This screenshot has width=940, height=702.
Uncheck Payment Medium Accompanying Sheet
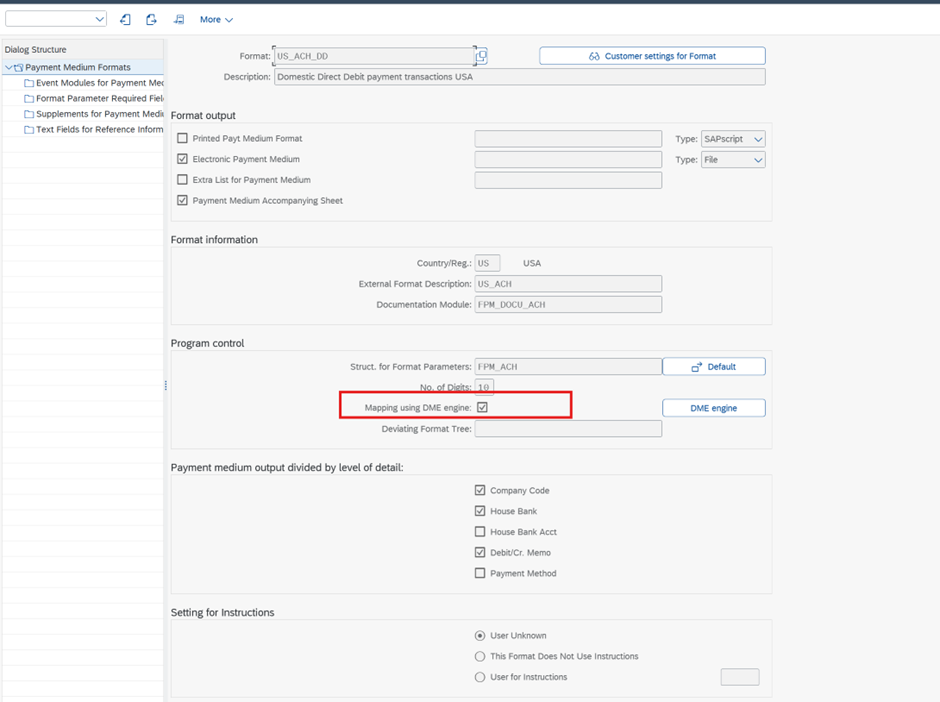pyautogui.click(x=182, y=200)
